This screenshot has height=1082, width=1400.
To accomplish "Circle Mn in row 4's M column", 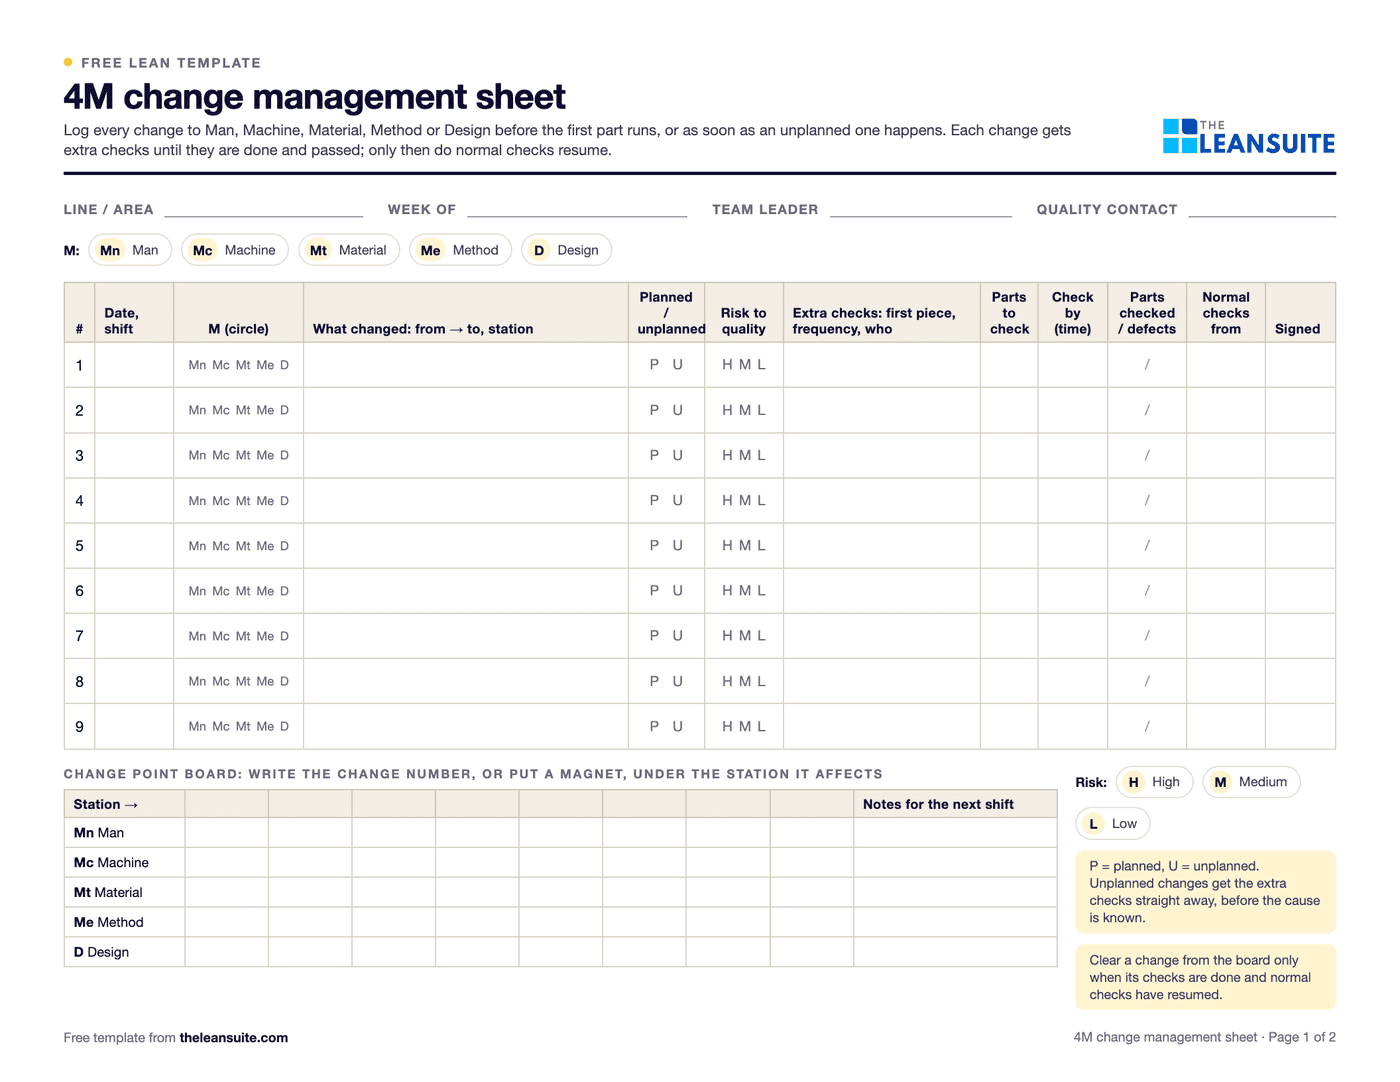I will tap(197, 501).
